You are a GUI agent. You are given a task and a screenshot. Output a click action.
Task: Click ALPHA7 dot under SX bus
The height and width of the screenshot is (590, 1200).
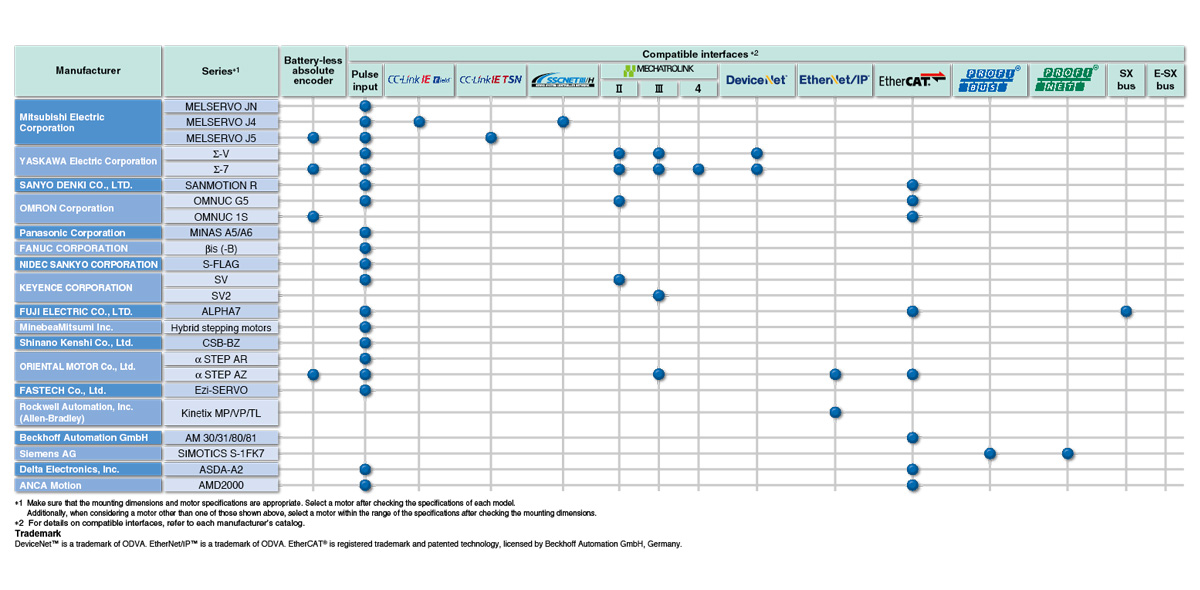(x=1126, y=311)
